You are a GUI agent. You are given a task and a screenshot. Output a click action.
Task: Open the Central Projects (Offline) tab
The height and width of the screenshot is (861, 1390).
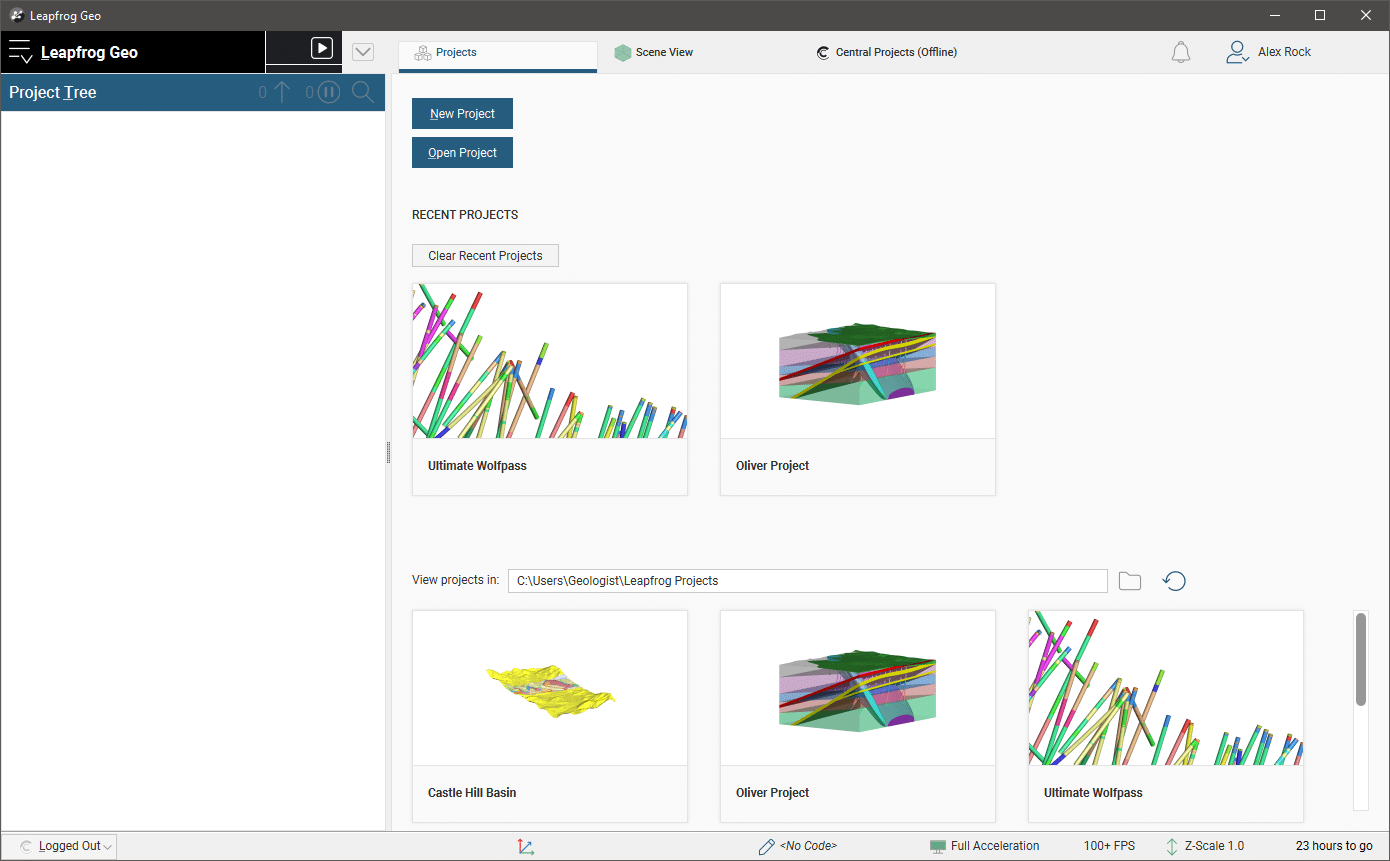tap(886, 53)
